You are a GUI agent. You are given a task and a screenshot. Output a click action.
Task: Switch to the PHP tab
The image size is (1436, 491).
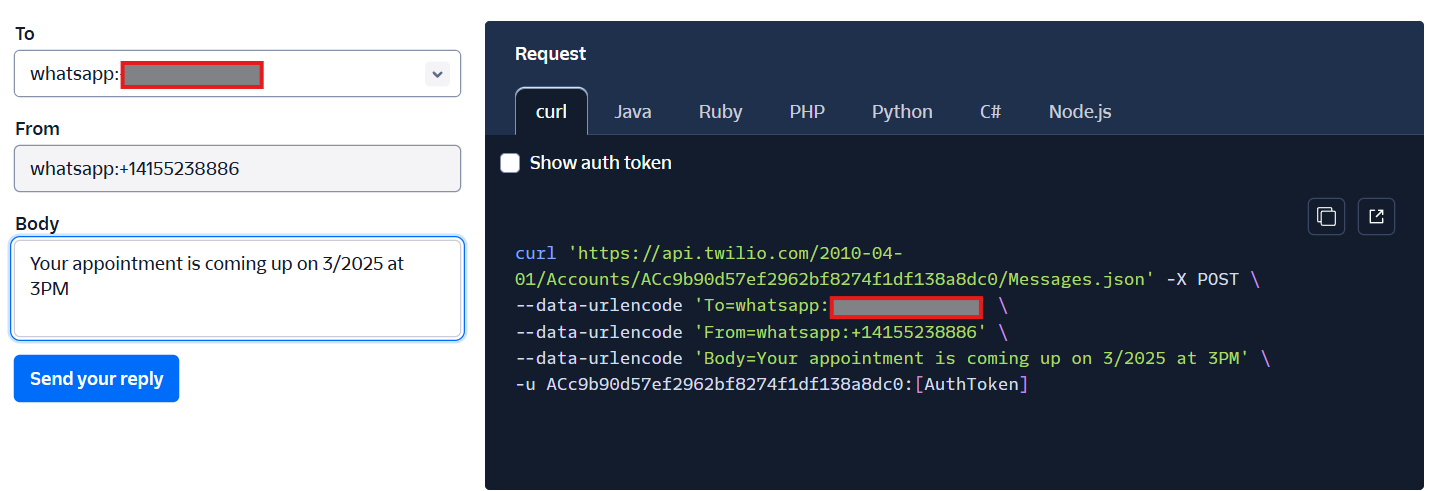tap(807, 111)
